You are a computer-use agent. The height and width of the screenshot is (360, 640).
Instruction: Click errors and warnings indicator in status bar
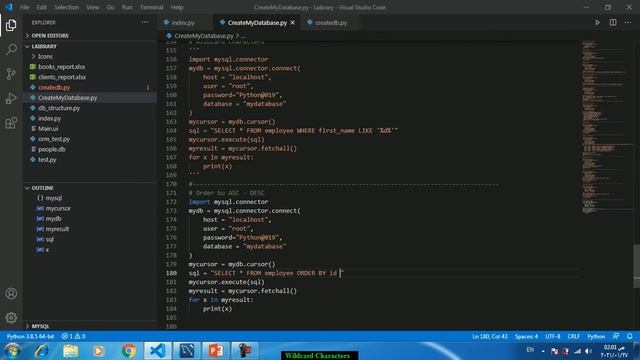(x=73, y=336)
